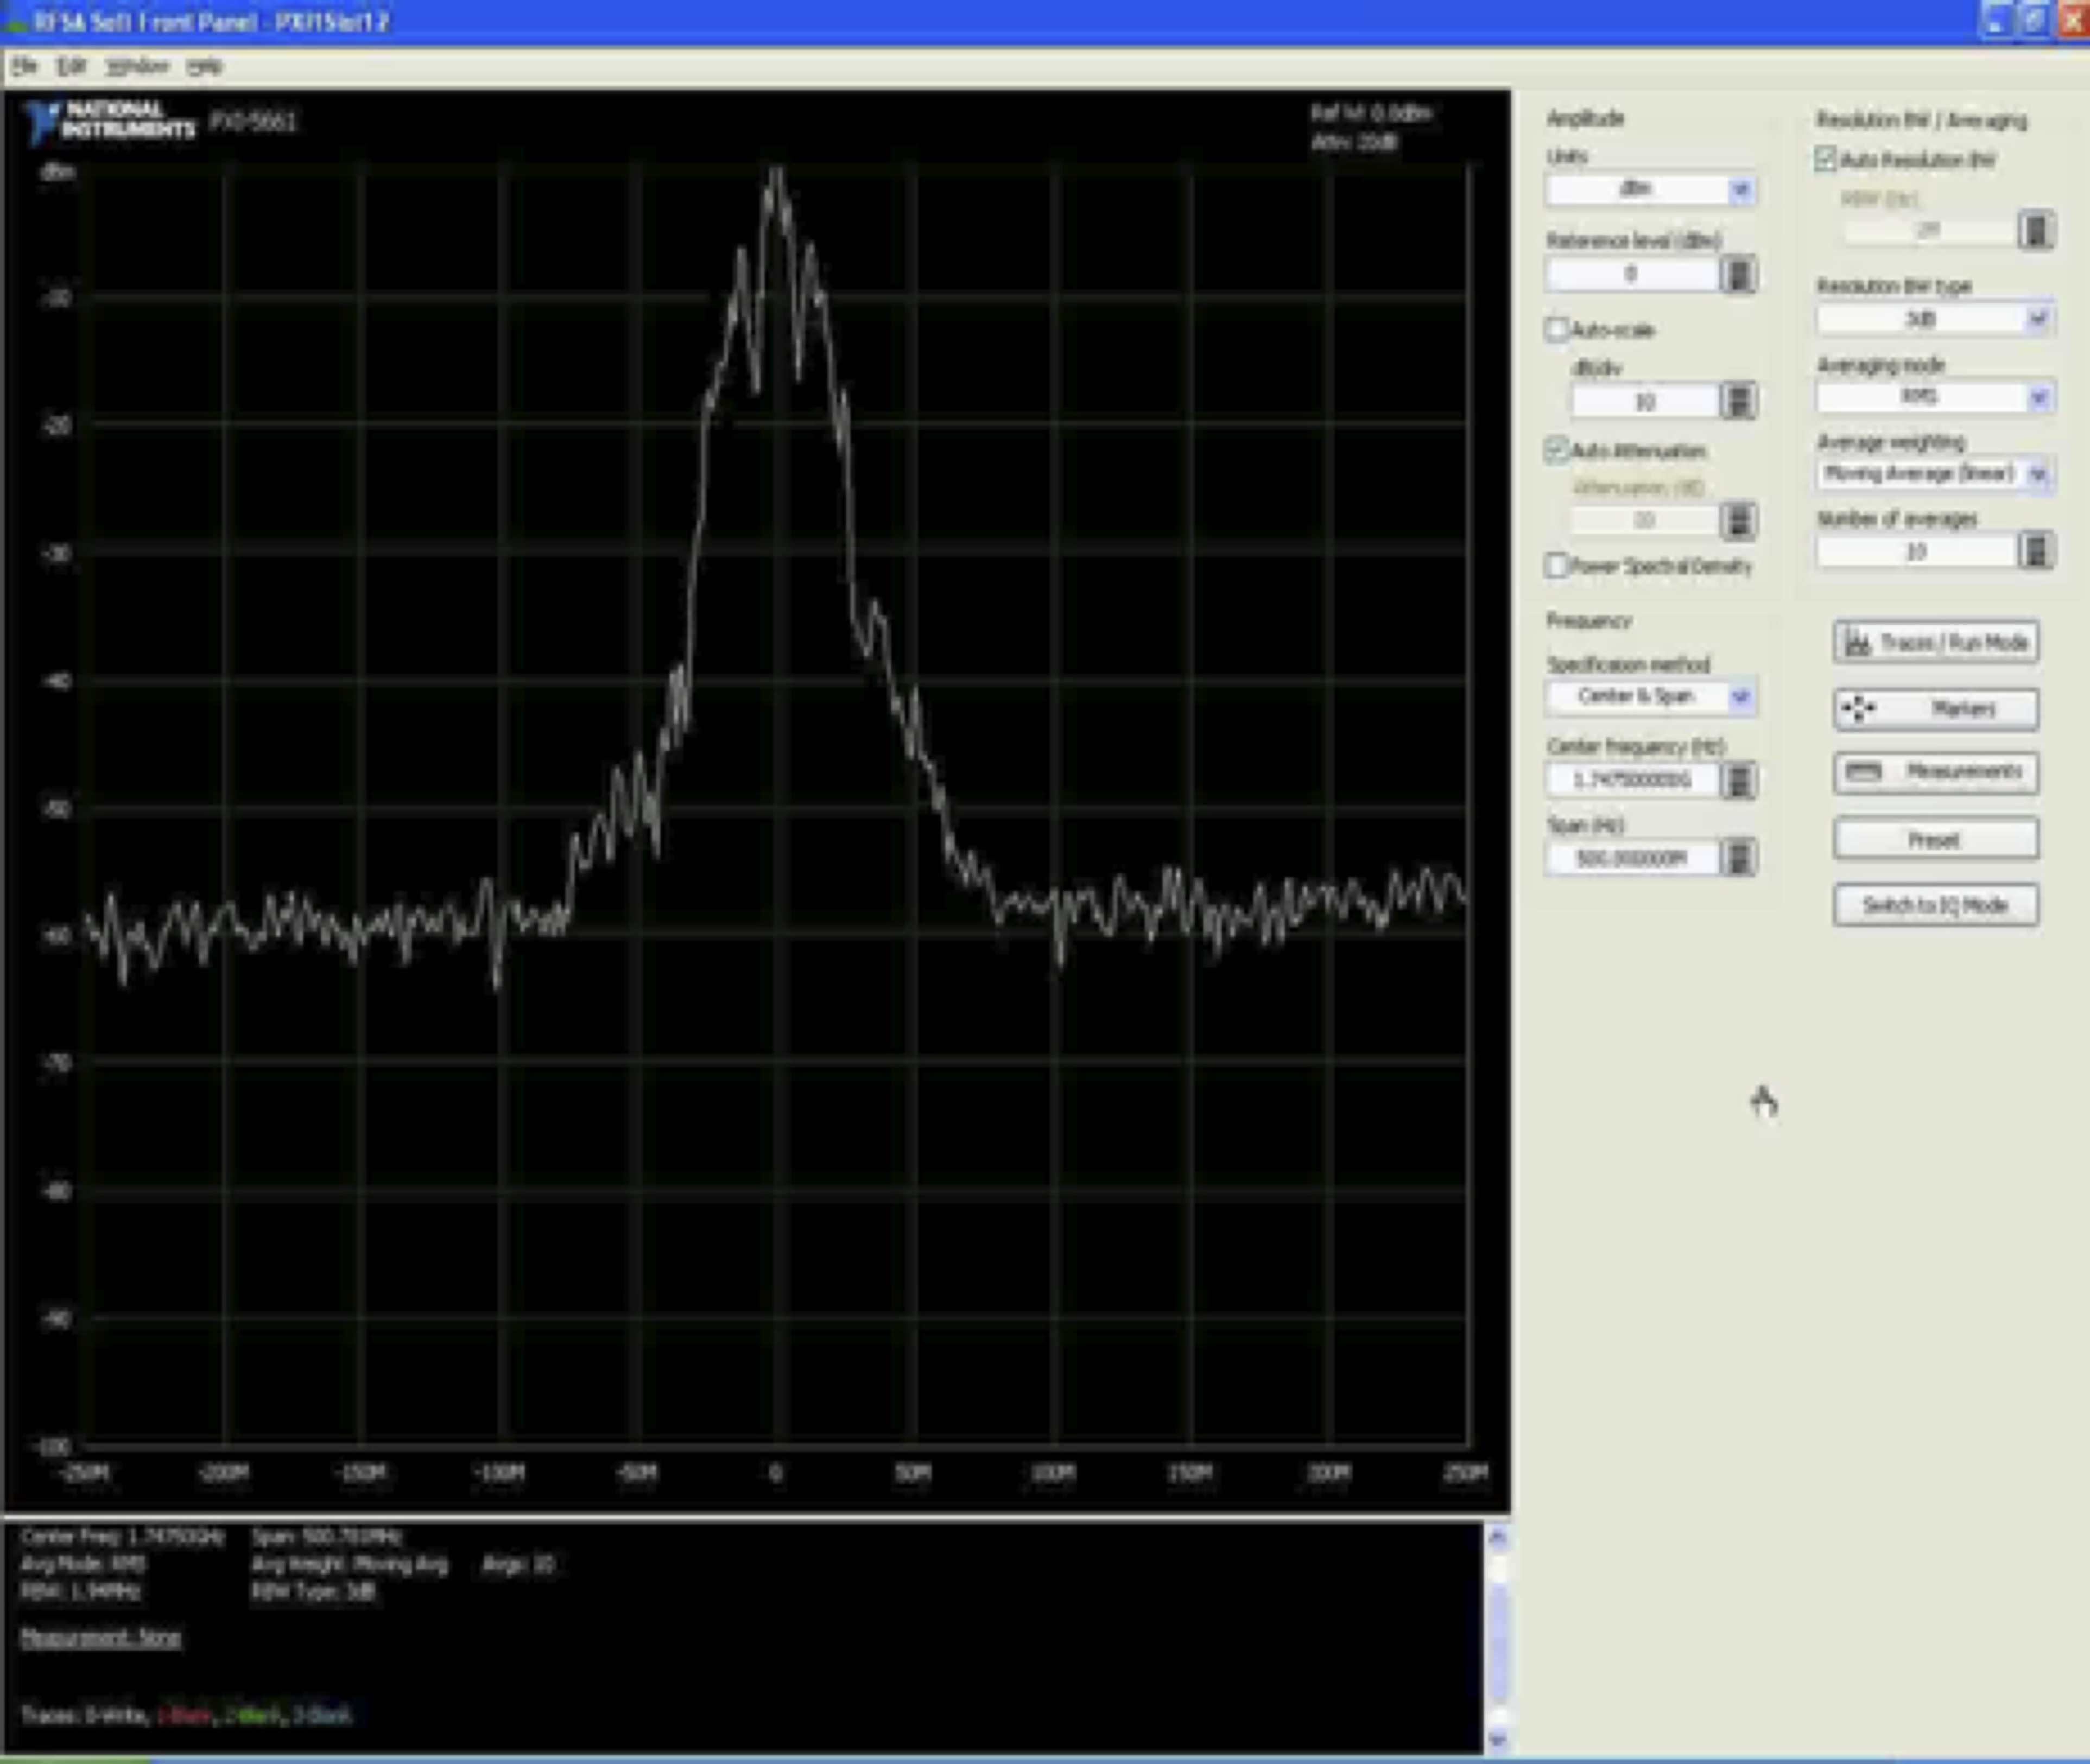This screenshot has width=2090, height=1764.
Task: Click the Reference level value field
Action: [1632, 274]
